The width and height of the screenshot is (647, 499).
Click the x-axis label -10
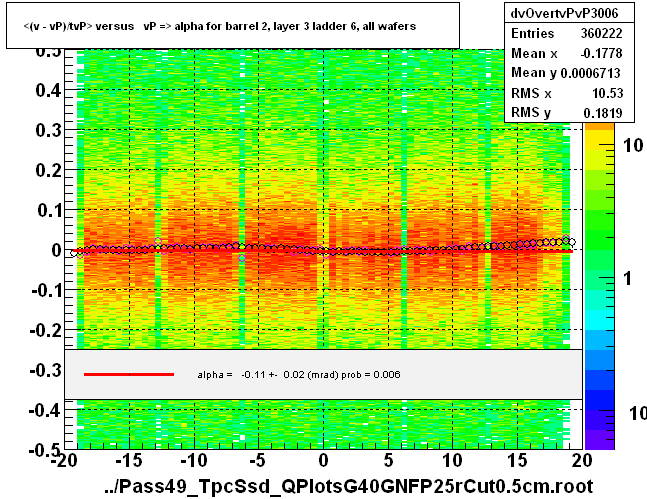[194, 461]
